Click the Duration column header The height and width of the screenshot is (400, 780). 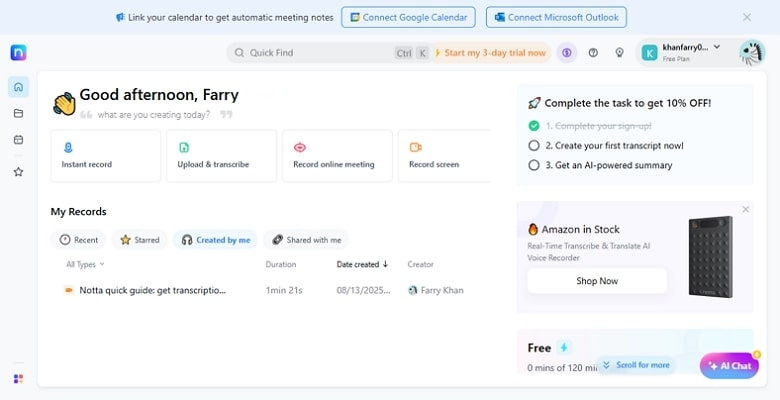(x=281, y=264)
